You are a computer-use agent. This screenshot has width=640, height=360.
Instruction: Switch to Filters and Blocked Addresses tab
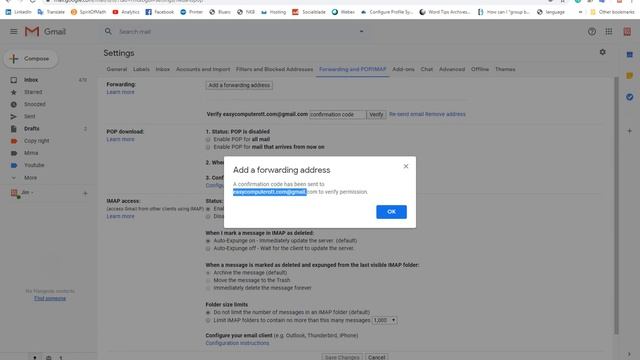pyautogui.click(x=274, y=69)
